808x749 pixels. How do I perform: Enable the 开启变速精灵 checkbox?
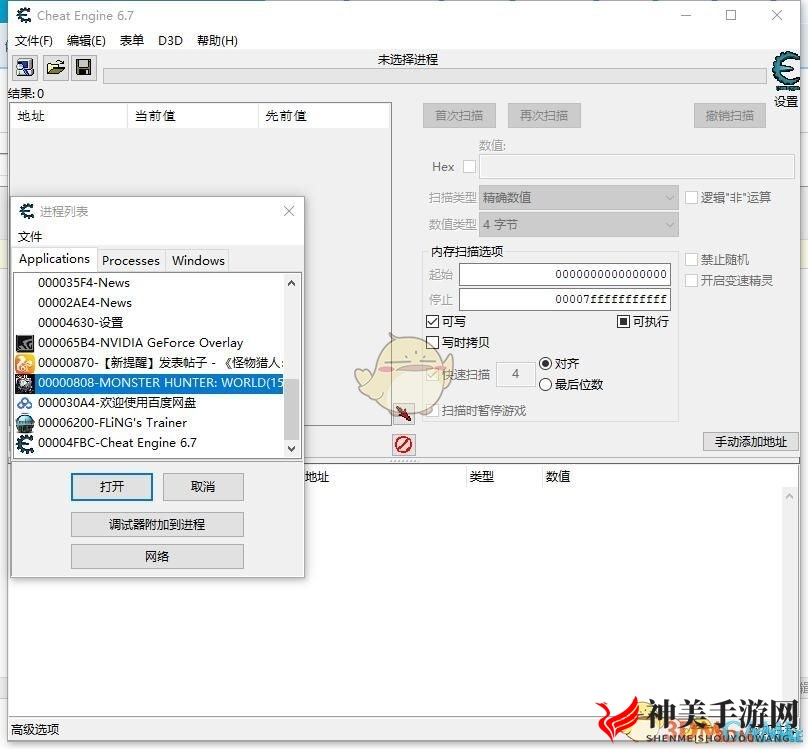(x=691, y=281)
